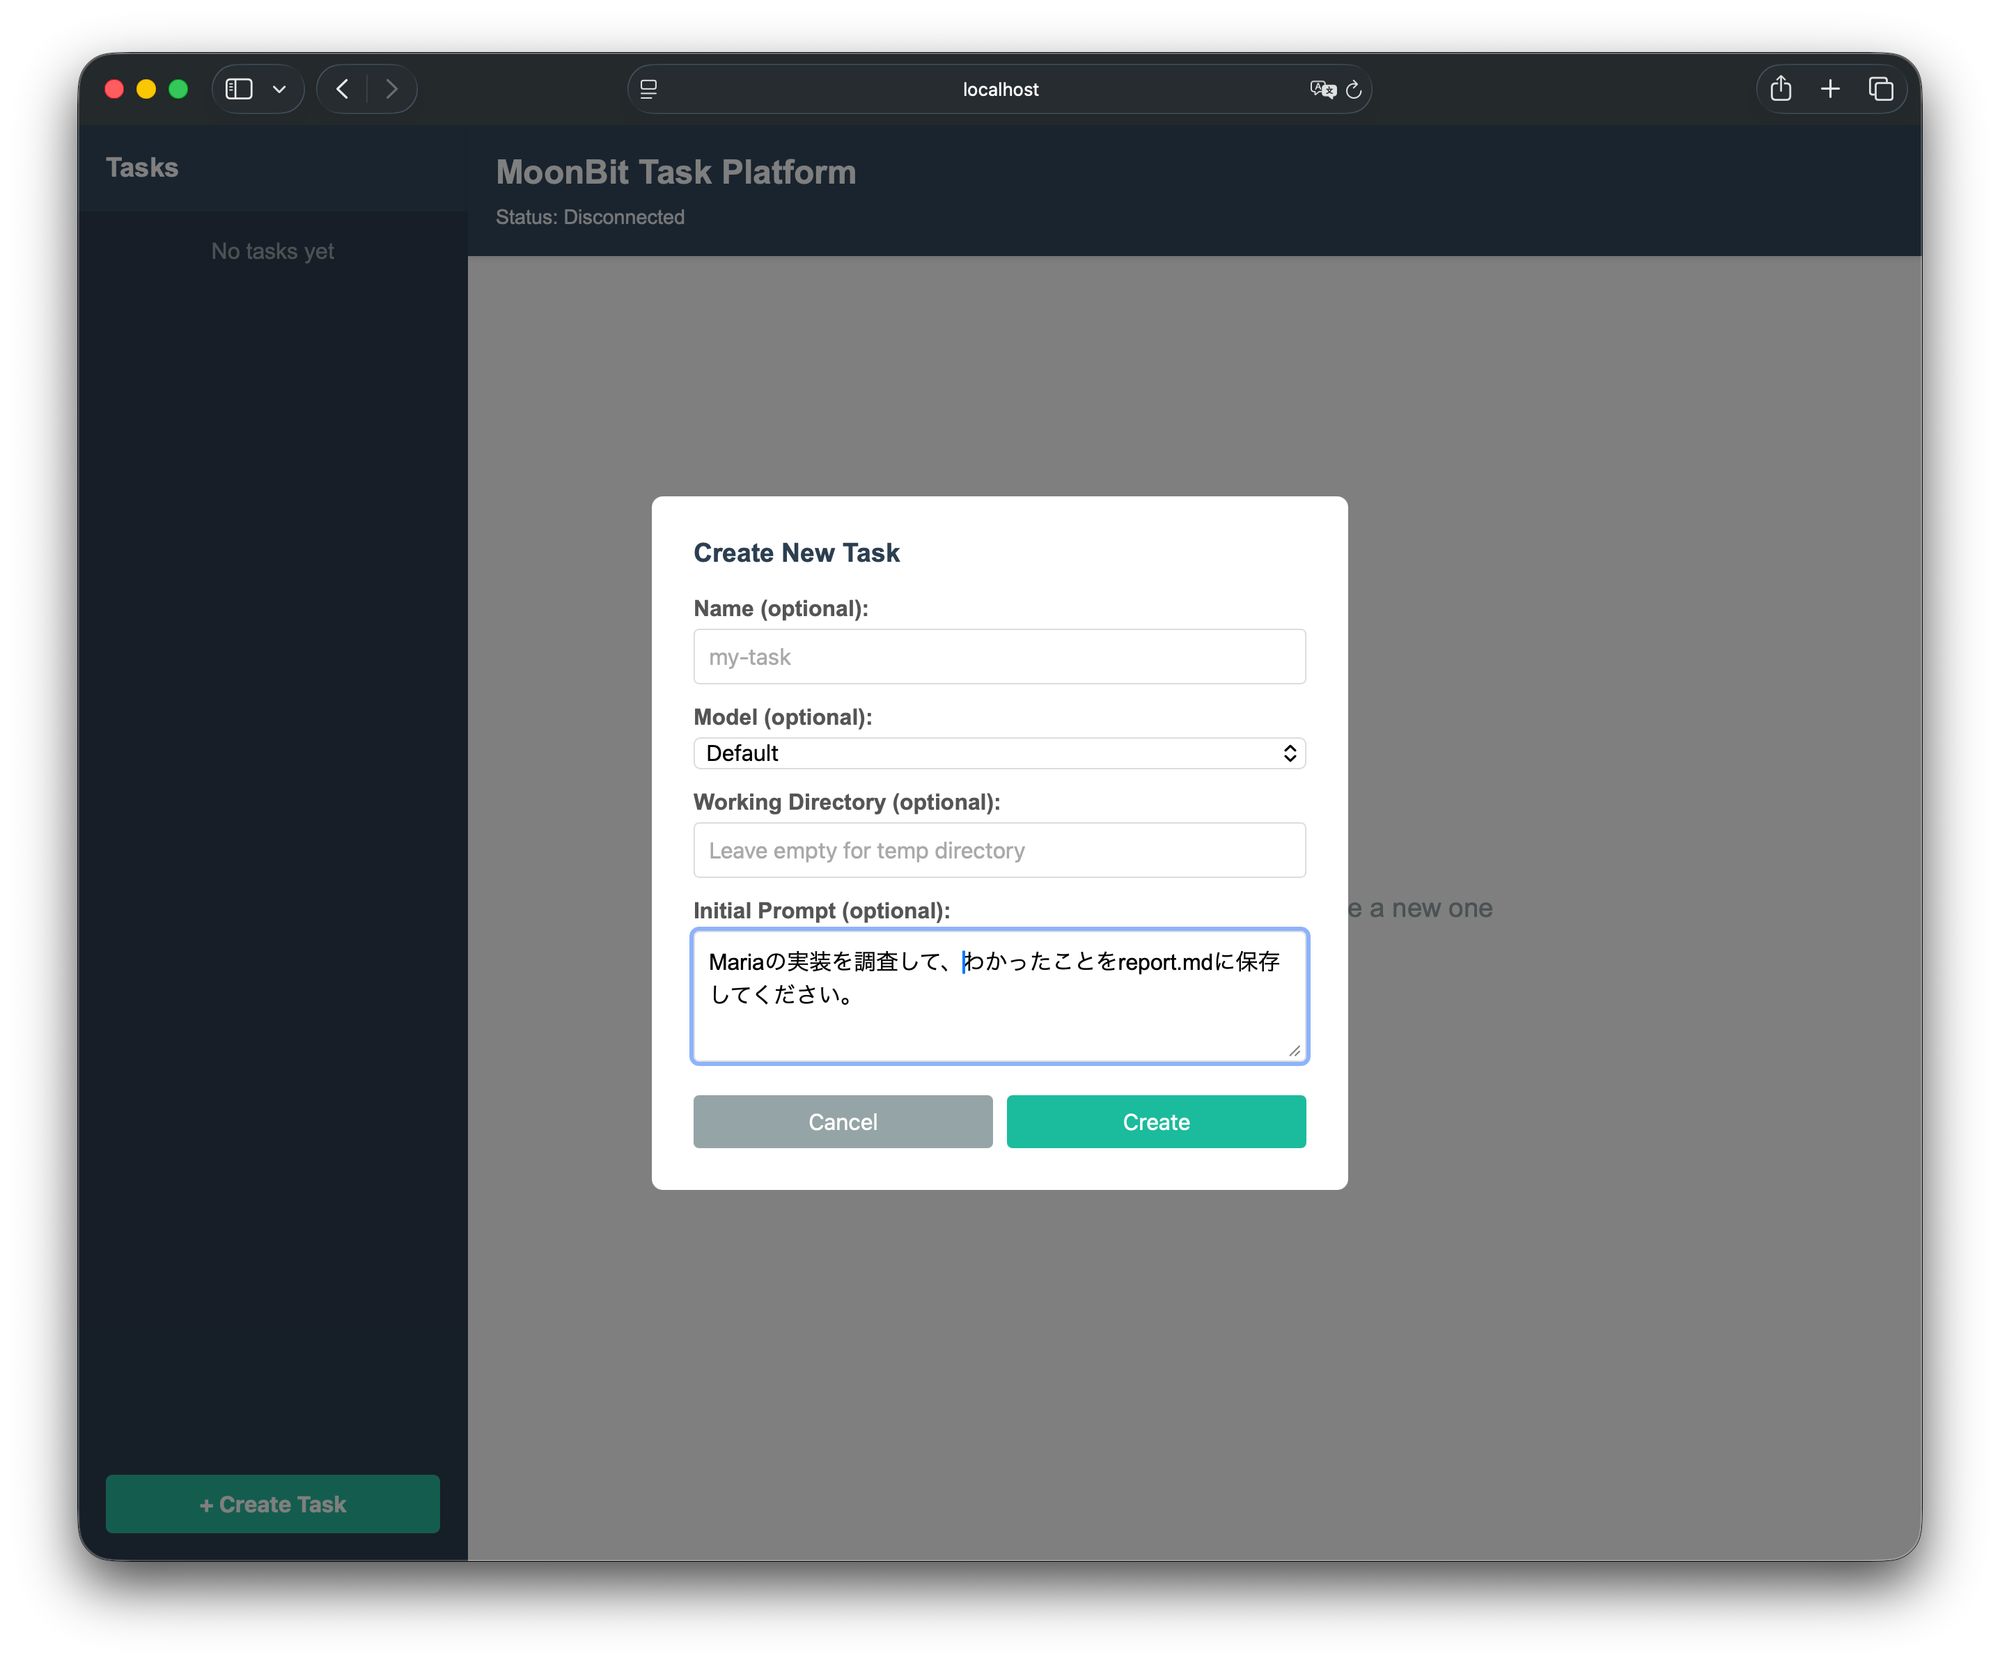The image size is (2000, 1664).
Task: Go back with the back arrow
Action: (x=343, y=89)
